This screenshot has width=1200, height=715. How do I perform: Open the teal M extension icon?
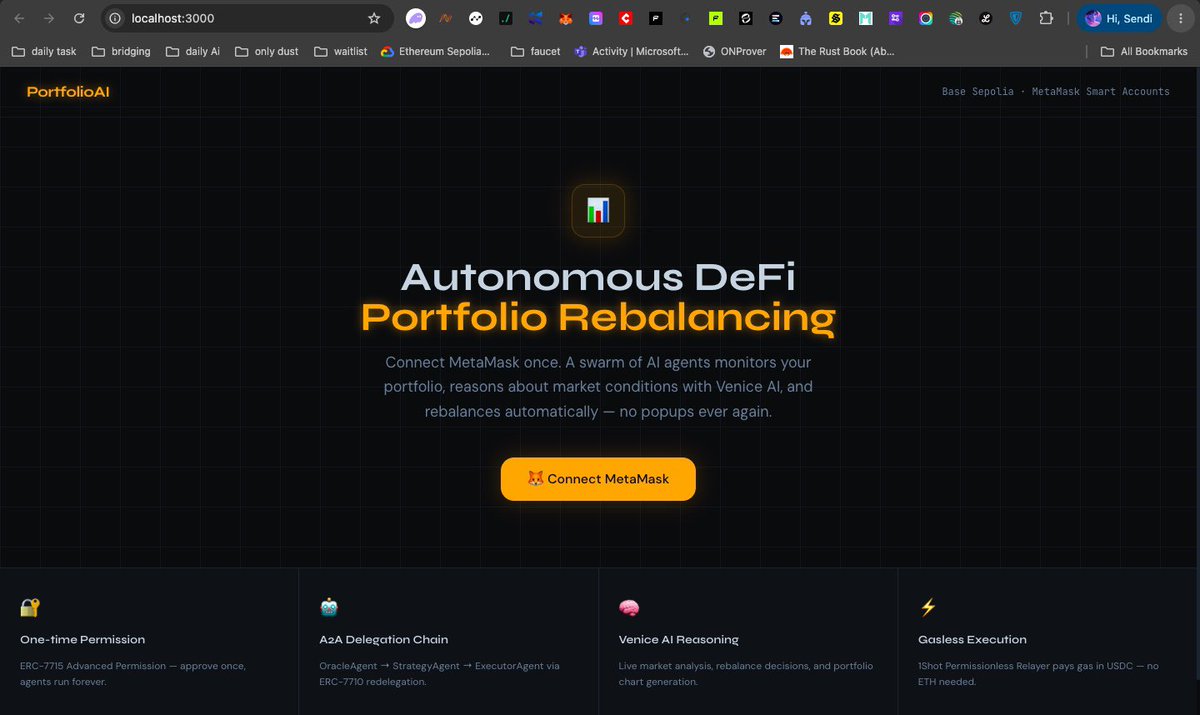(x=866, y=18)
